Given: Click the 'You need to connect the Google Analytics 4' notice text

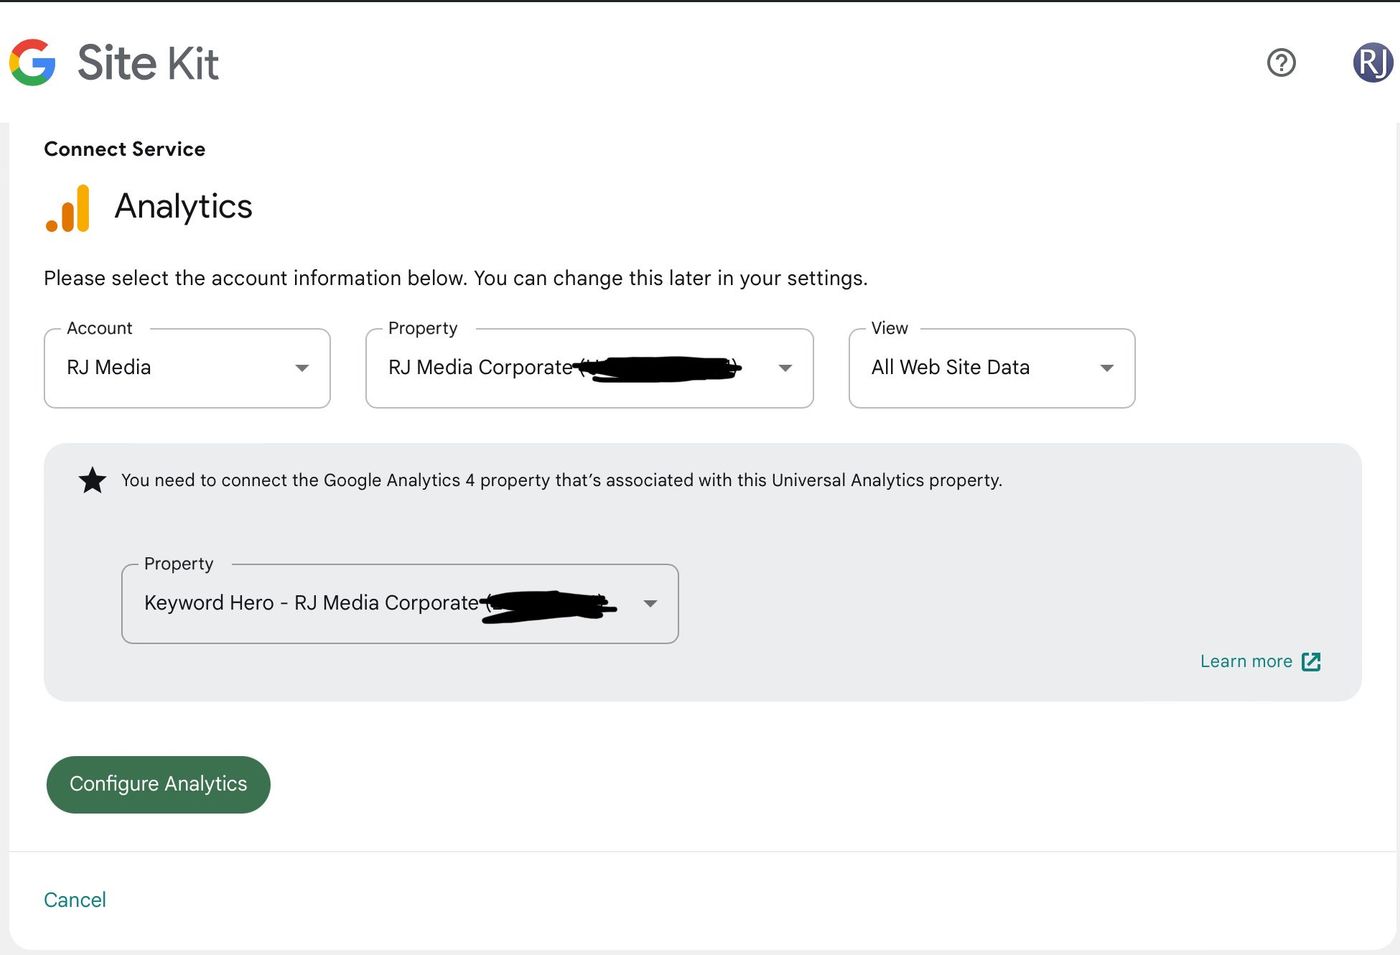Looking at the screenshot, I should 561,480.
